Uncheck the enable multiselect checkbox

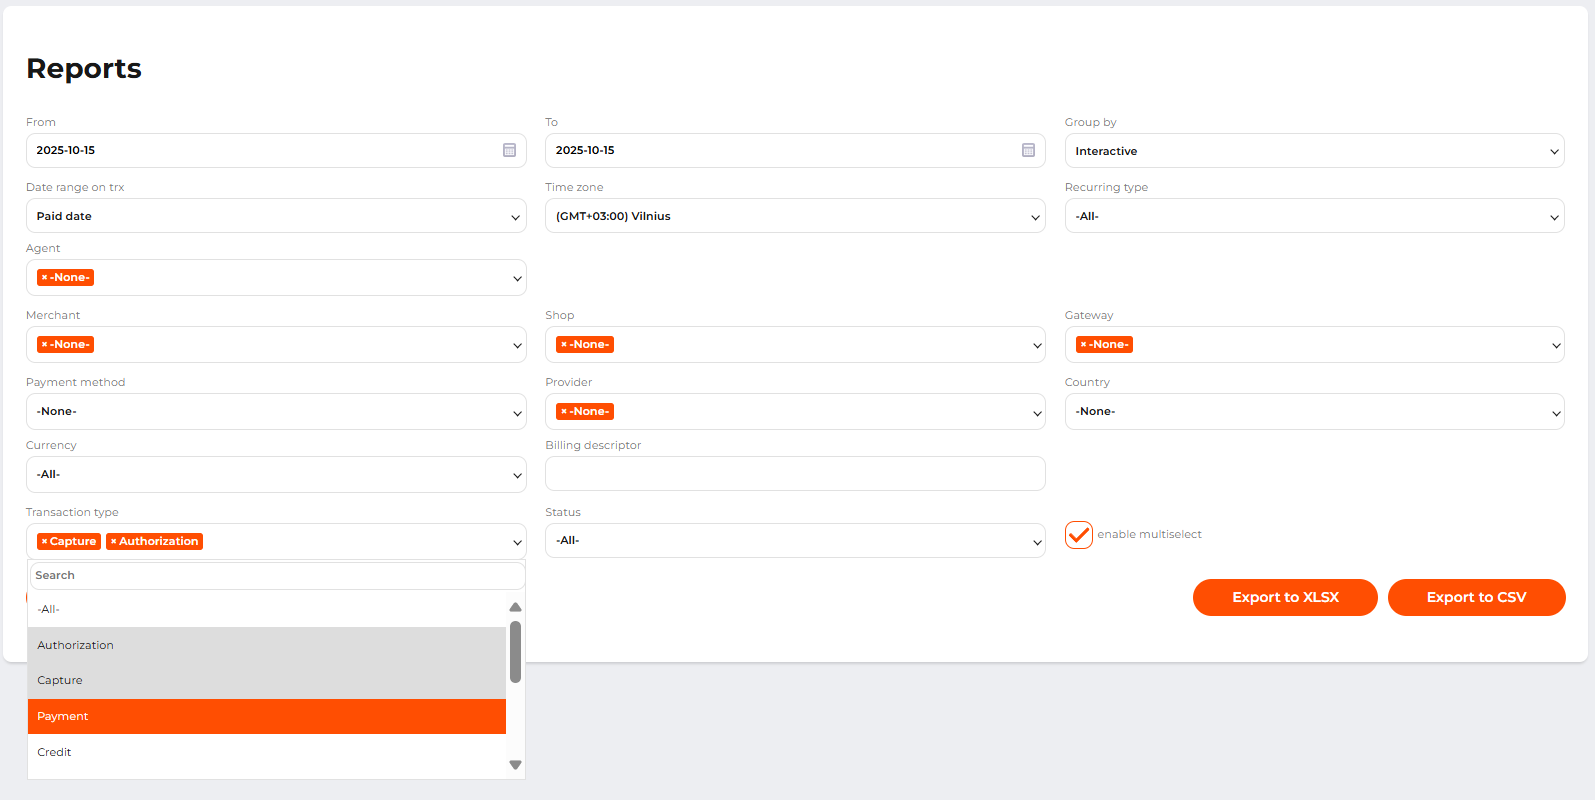pos(1078,535)
